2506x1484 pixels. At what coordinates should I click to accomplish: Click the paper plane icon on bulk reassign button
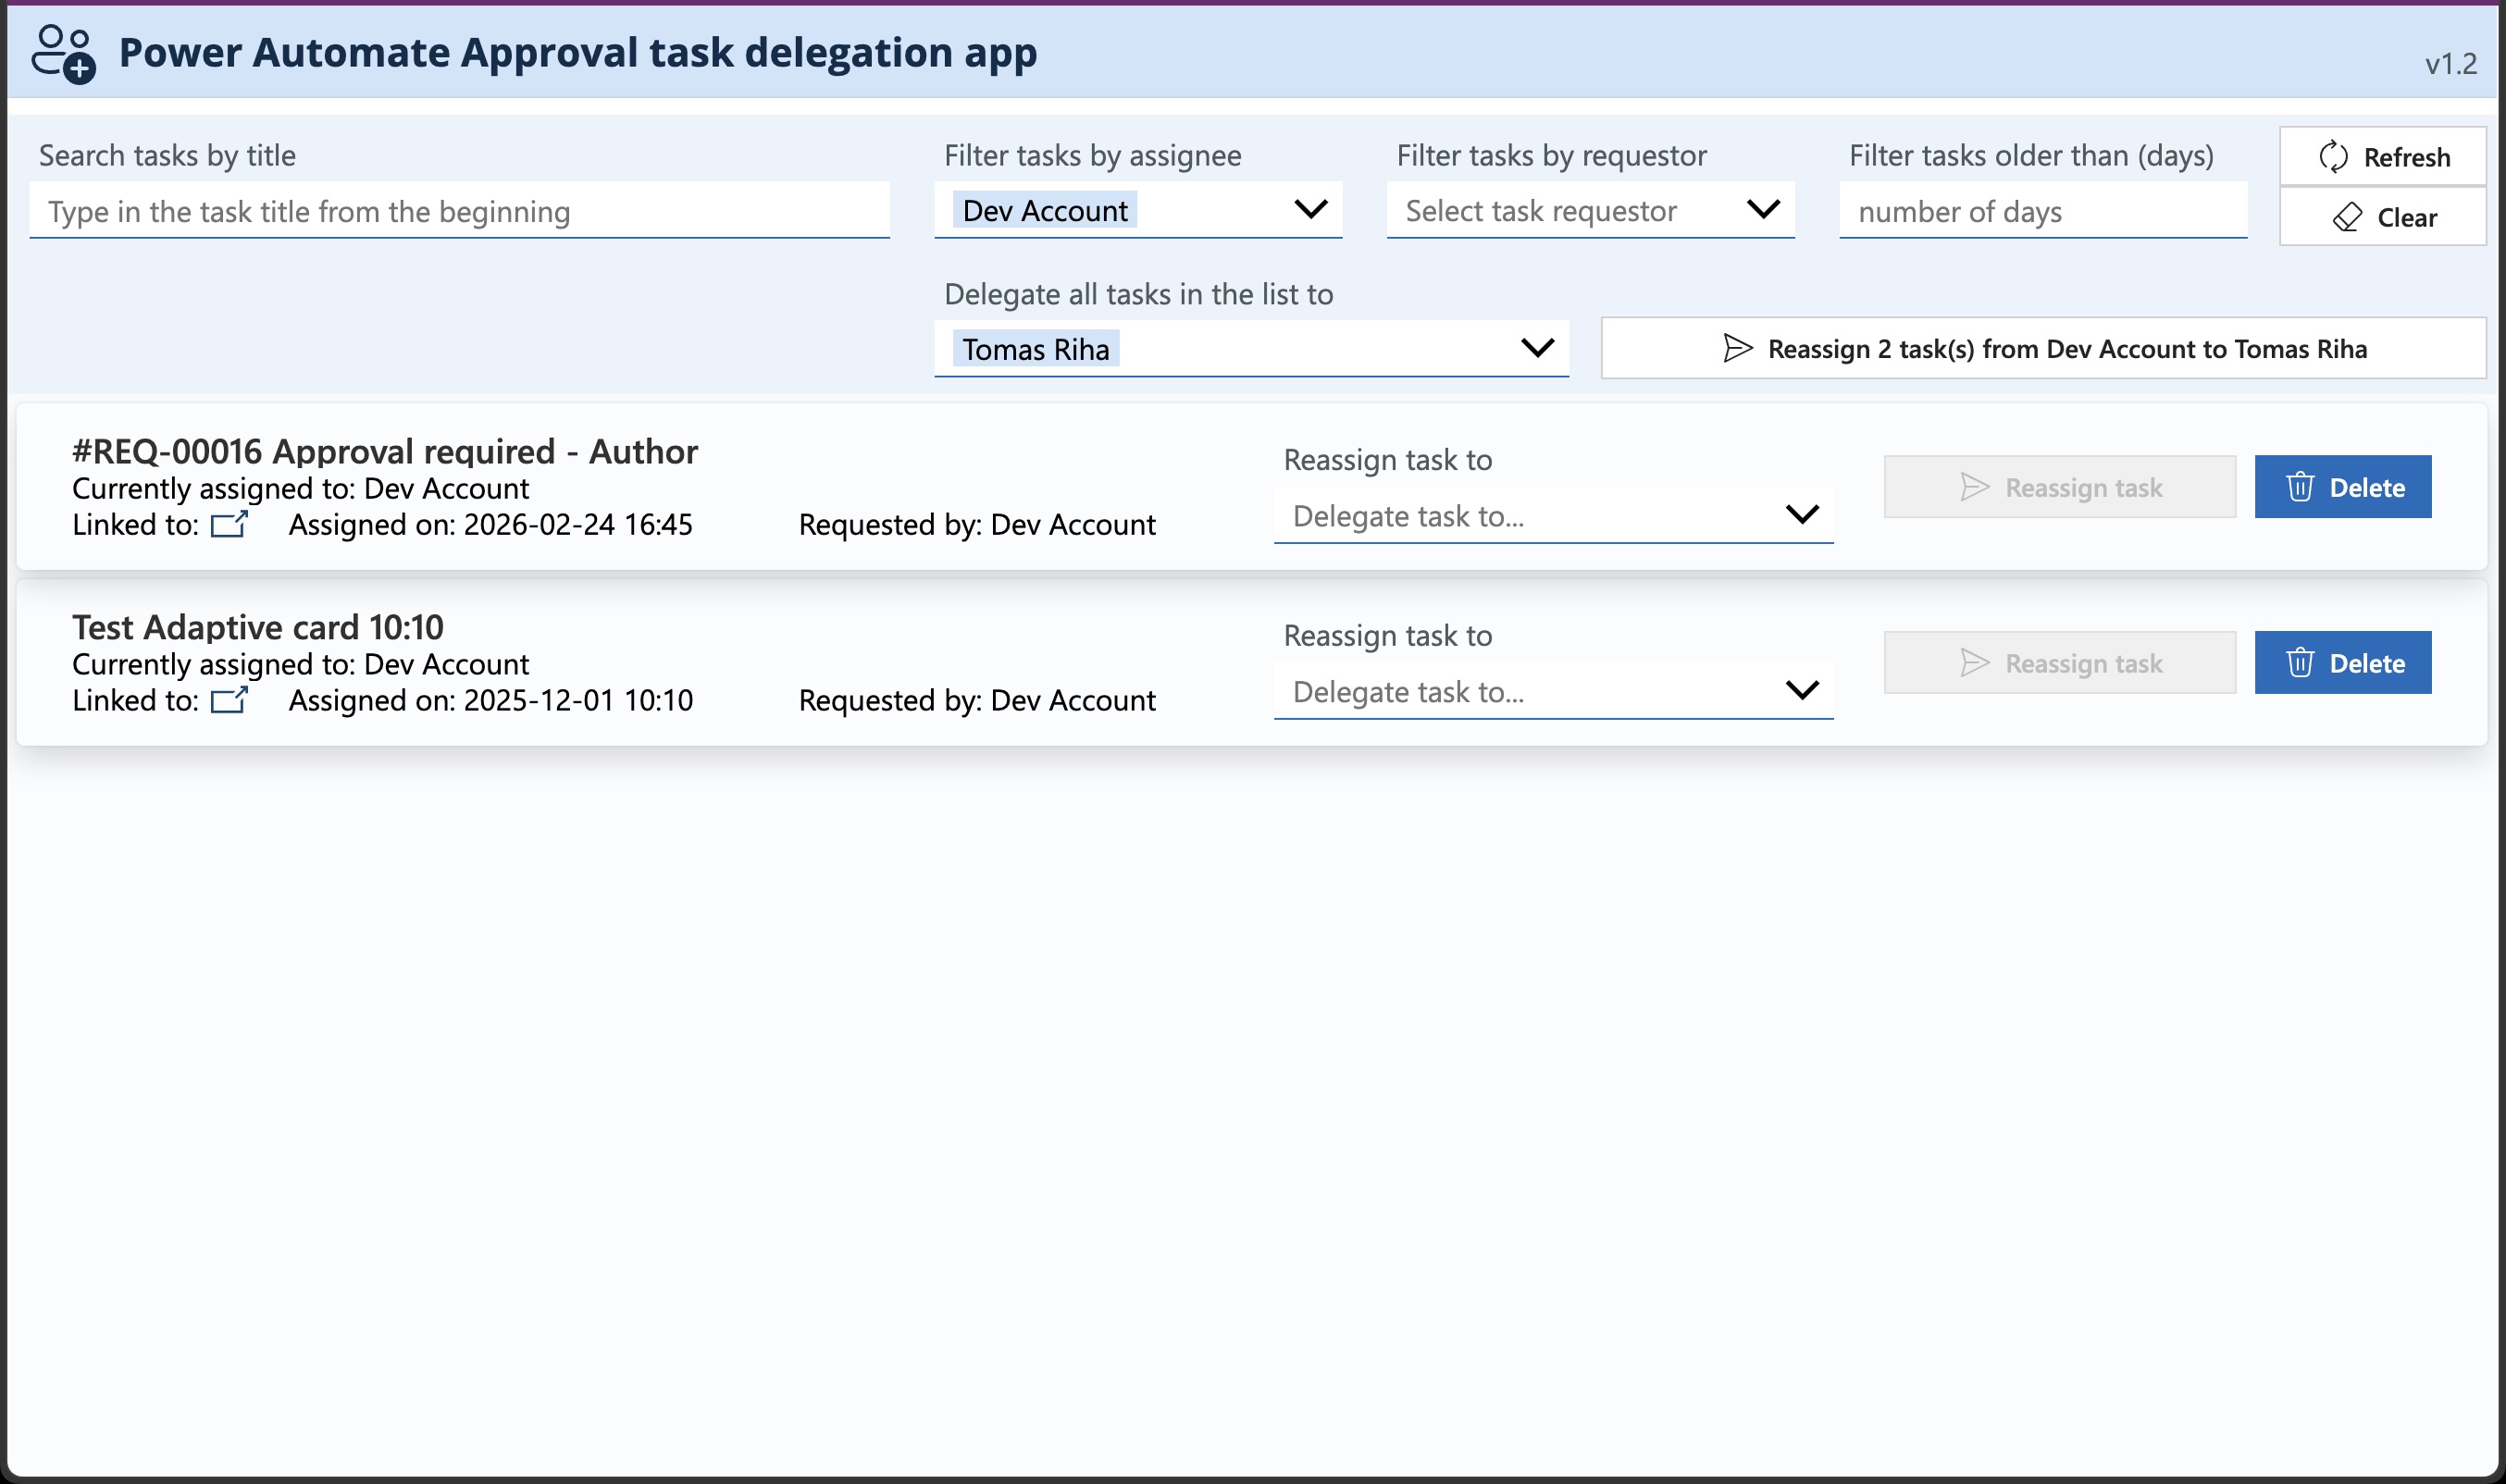pyautogui.click(x=1737, y=349)
